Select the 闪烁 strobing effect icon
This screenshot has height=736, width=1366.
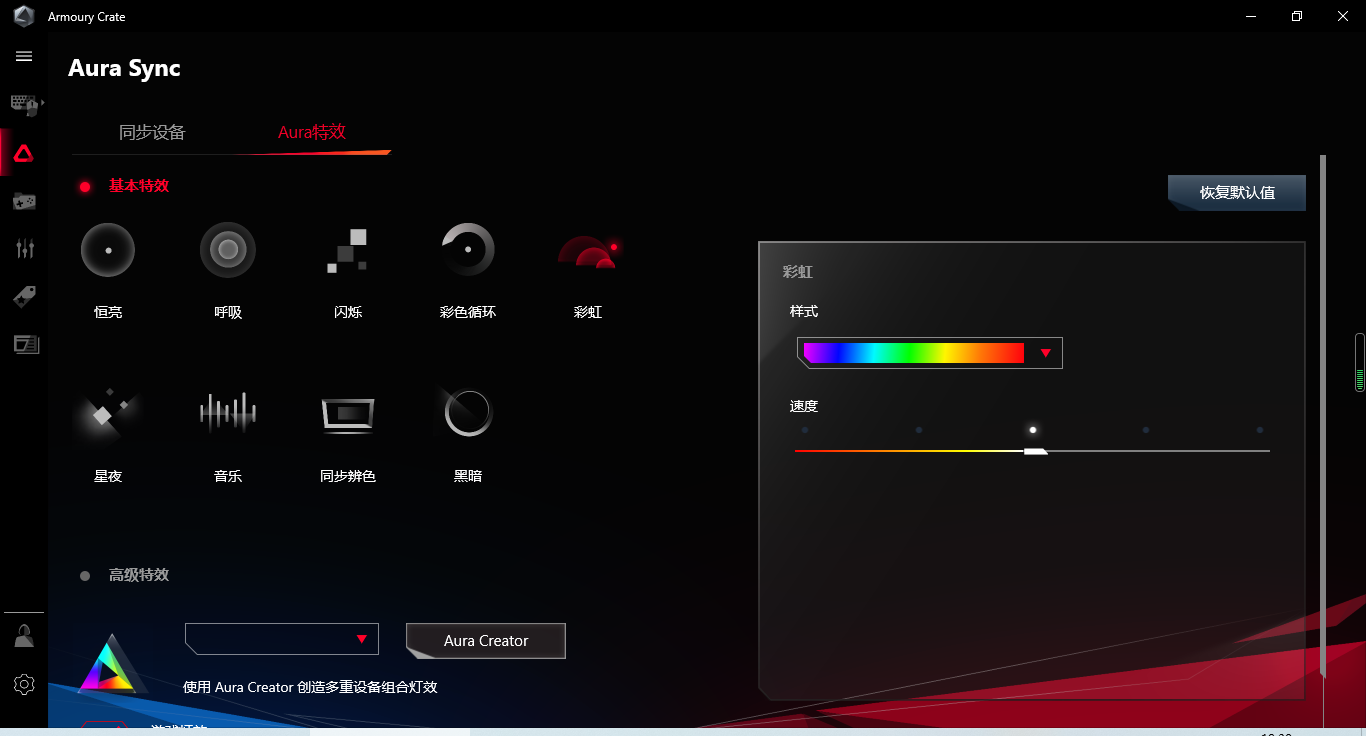tap(348, 250)
